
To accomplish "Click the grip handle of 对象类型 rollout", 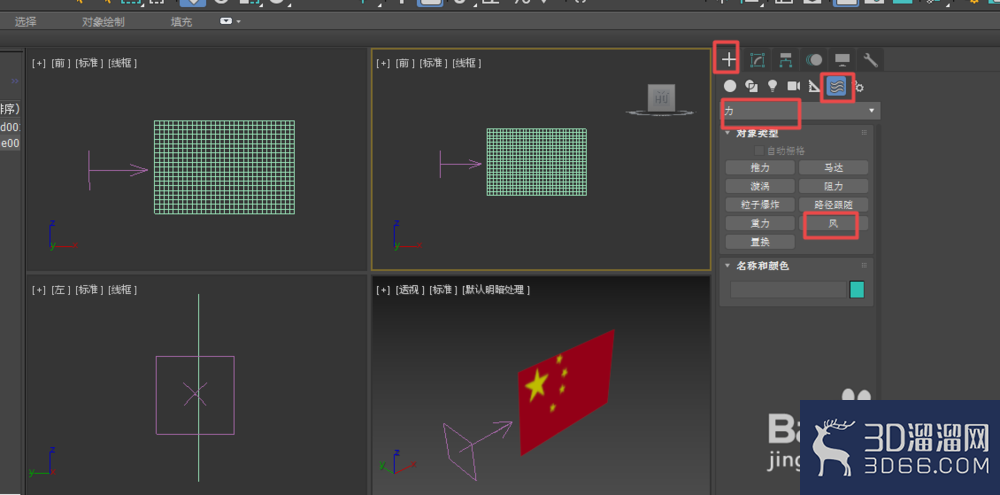I will (865, 133).
